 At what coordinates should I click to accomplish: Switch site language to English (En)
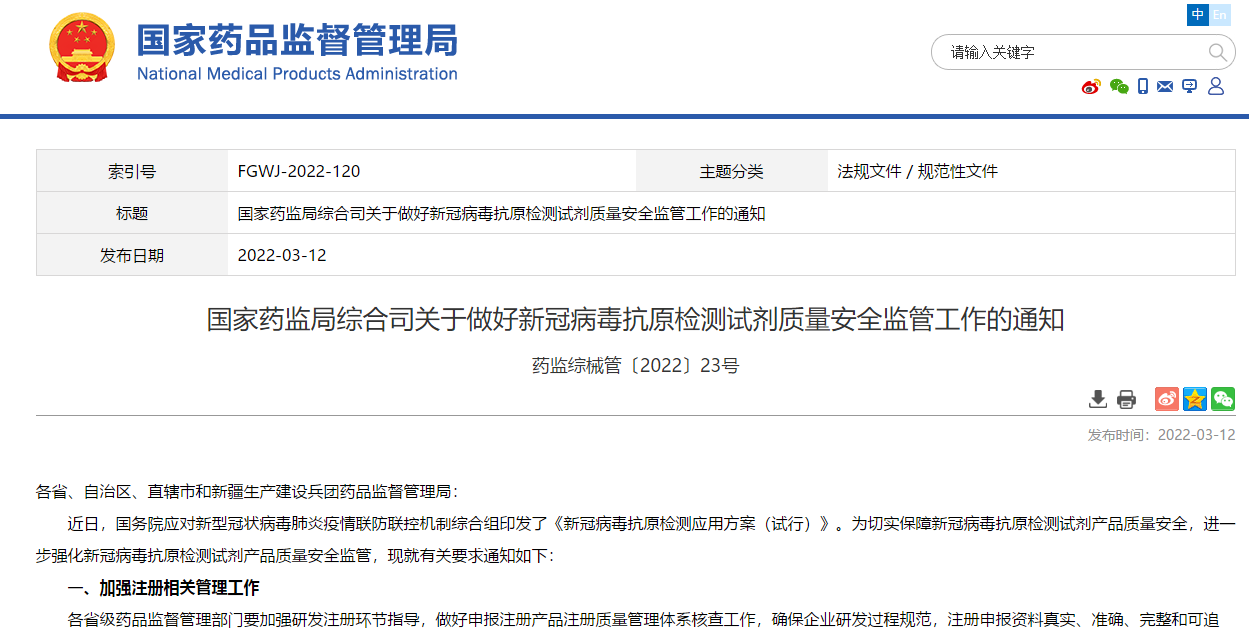[x=1220, y=15]
